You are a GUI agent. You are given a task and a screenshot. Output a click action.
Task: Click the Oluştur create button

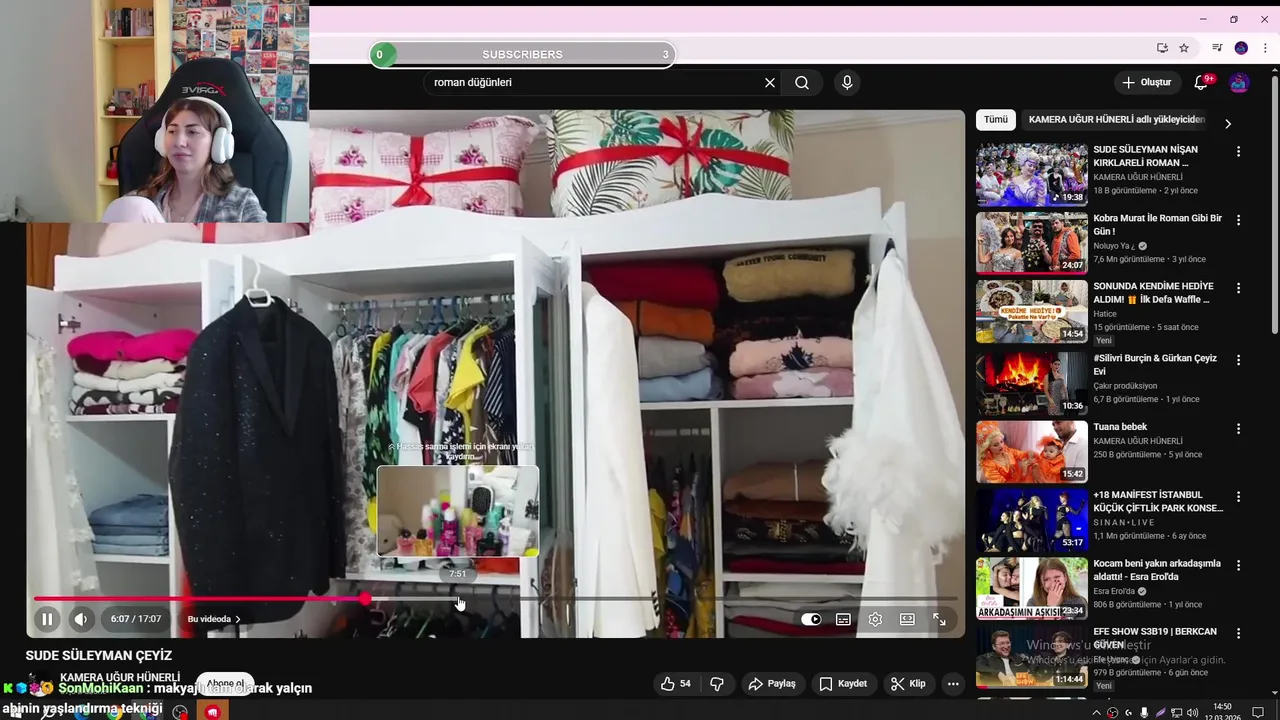coord(1146,83)
